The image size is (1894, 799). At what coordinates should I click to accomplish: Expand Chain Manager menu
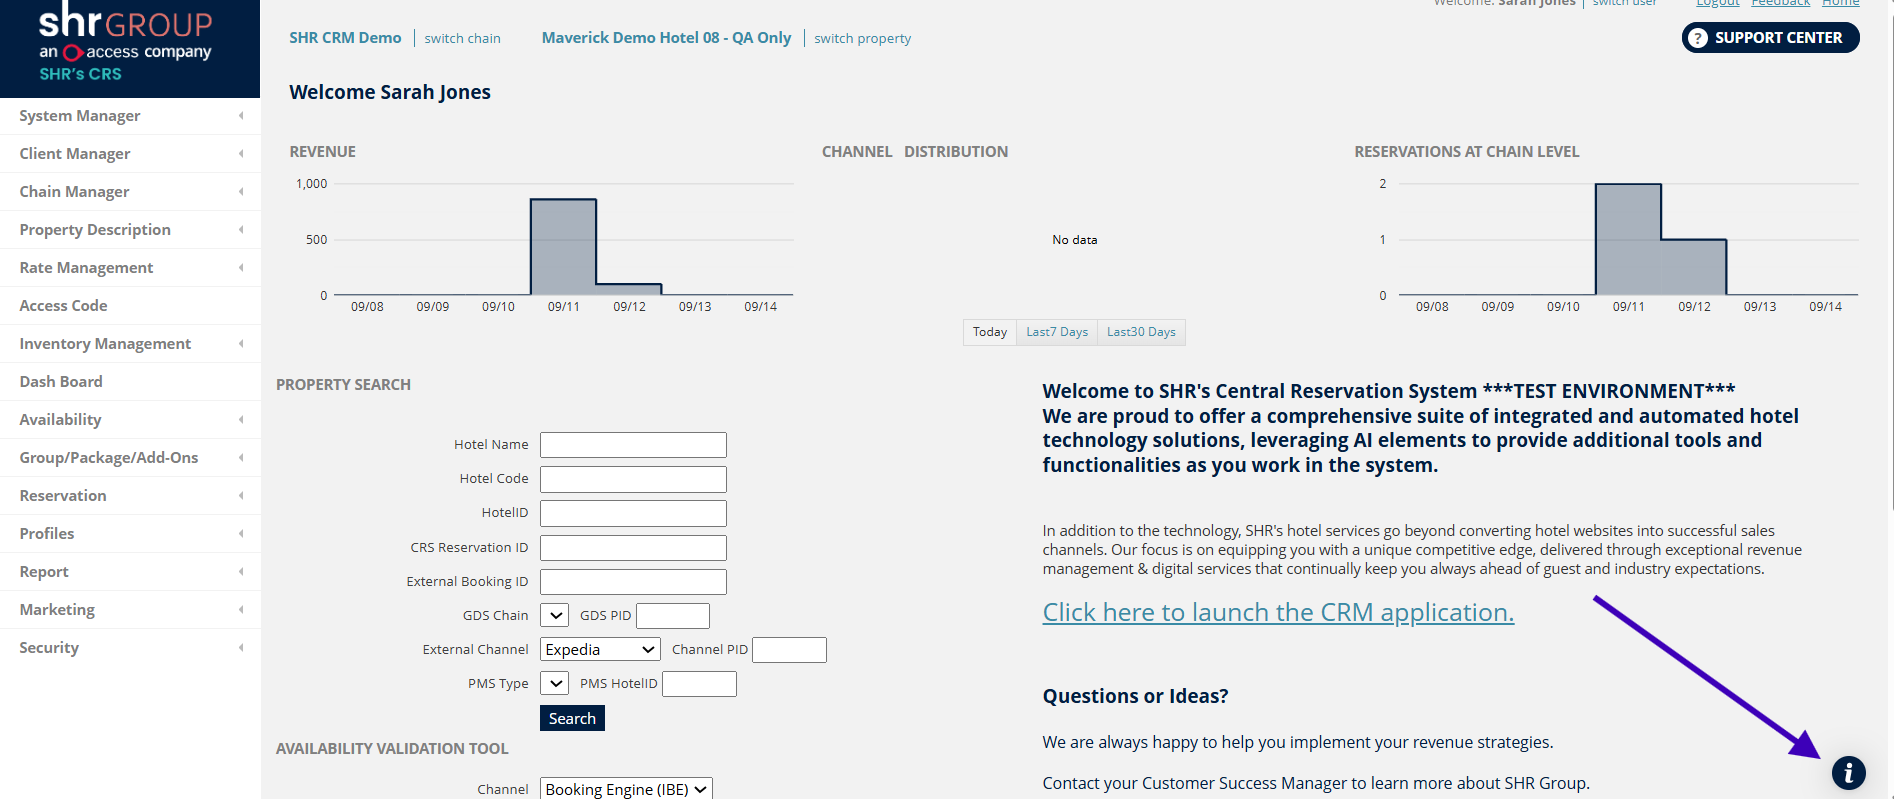(130, 192)
